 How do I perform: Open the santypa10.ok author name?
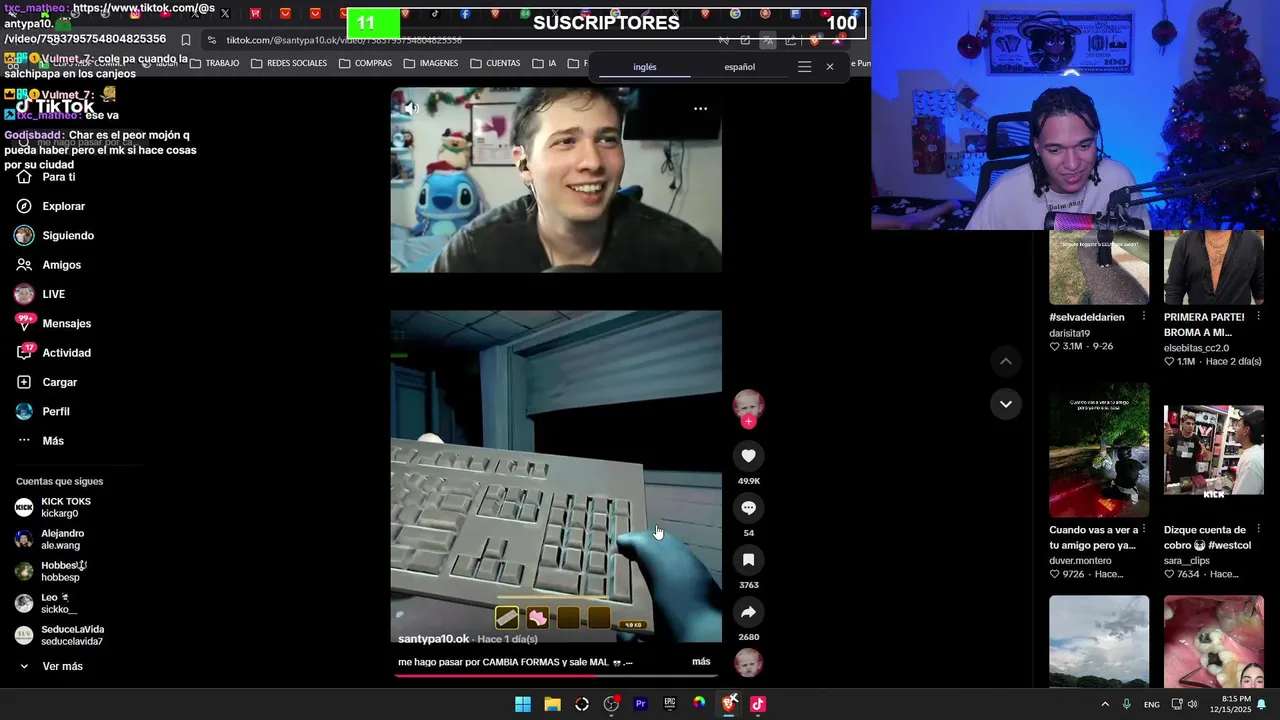[x=434, y=639]
